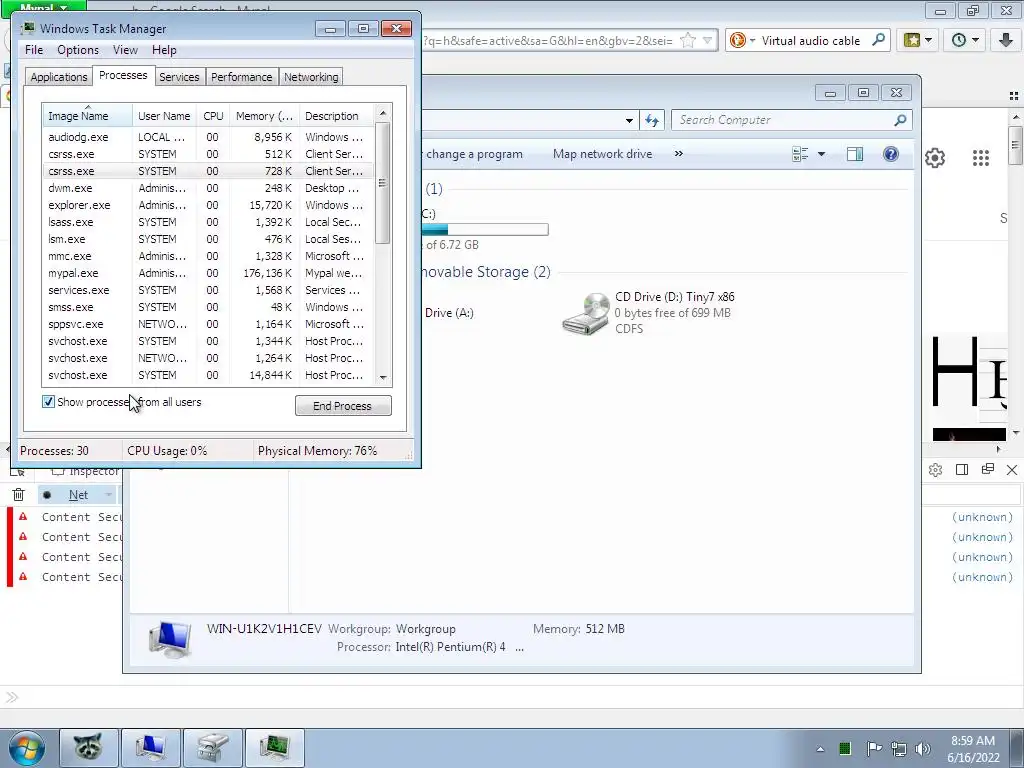Open DuckDuckGo search engine selector icon
Image resolution: width=1024 pixels, height=768 pixels.
(x=737, y=40)
